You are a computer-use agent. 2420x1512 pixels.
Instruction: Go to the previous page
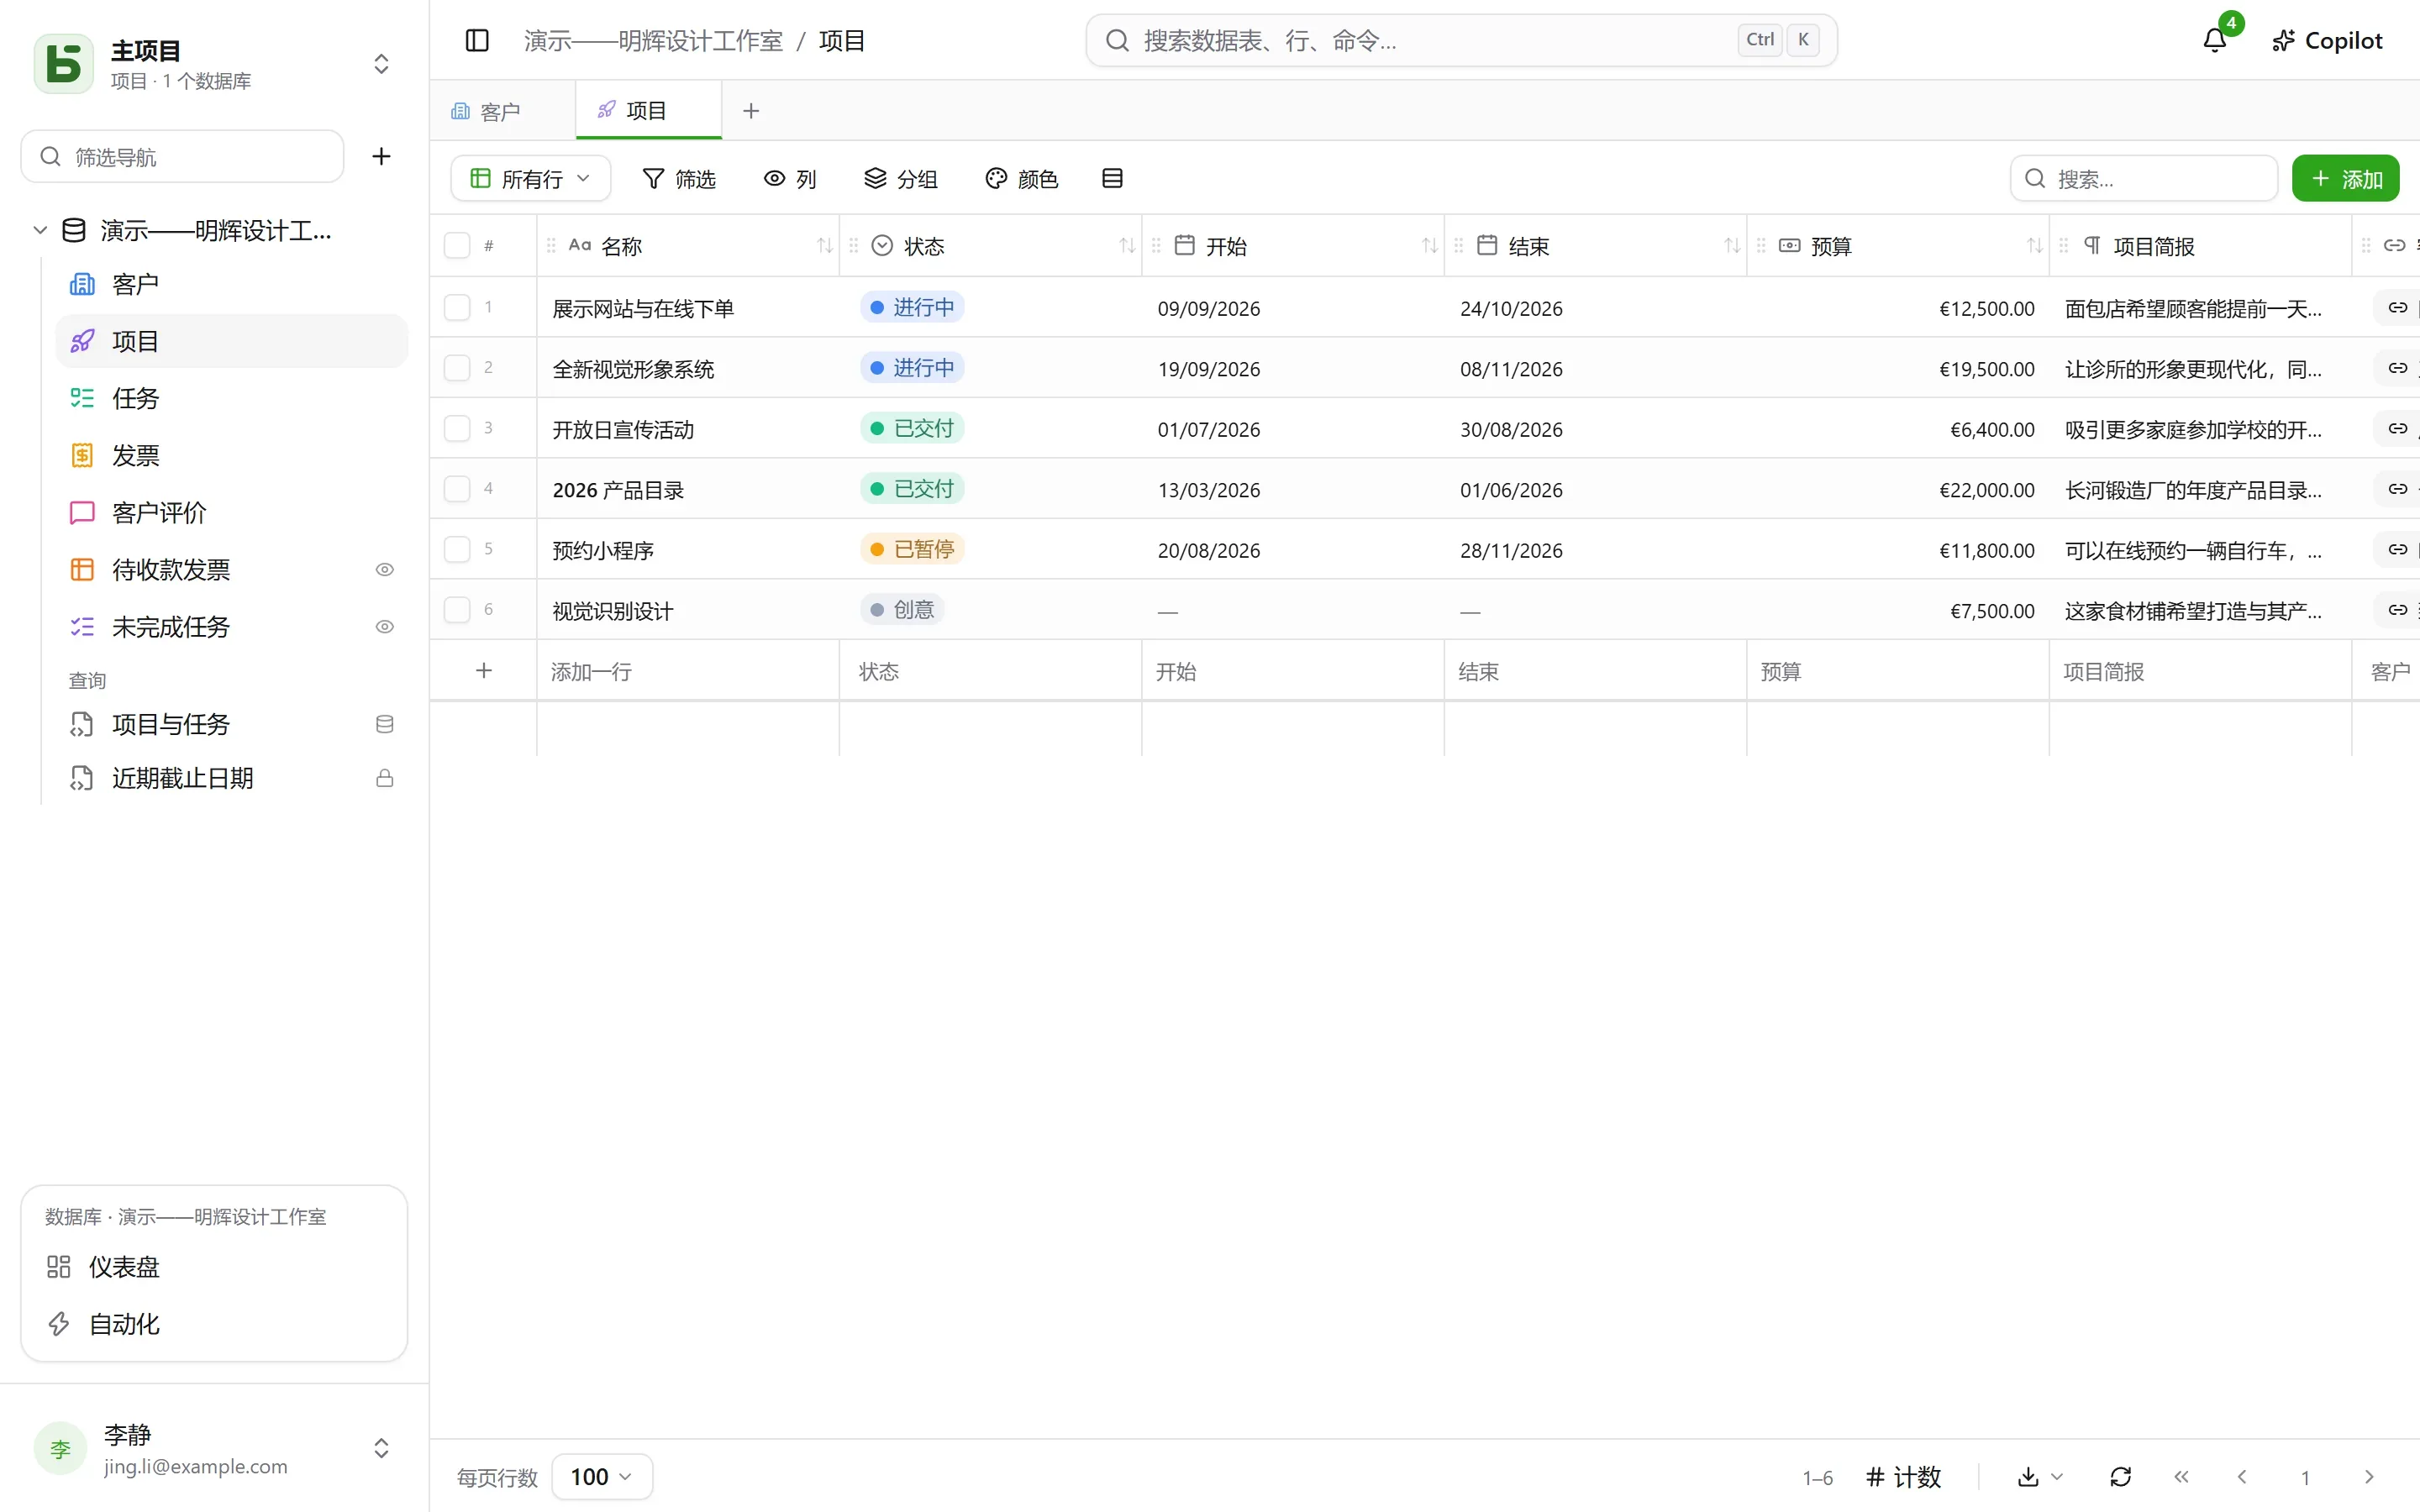point(2242,1477)
